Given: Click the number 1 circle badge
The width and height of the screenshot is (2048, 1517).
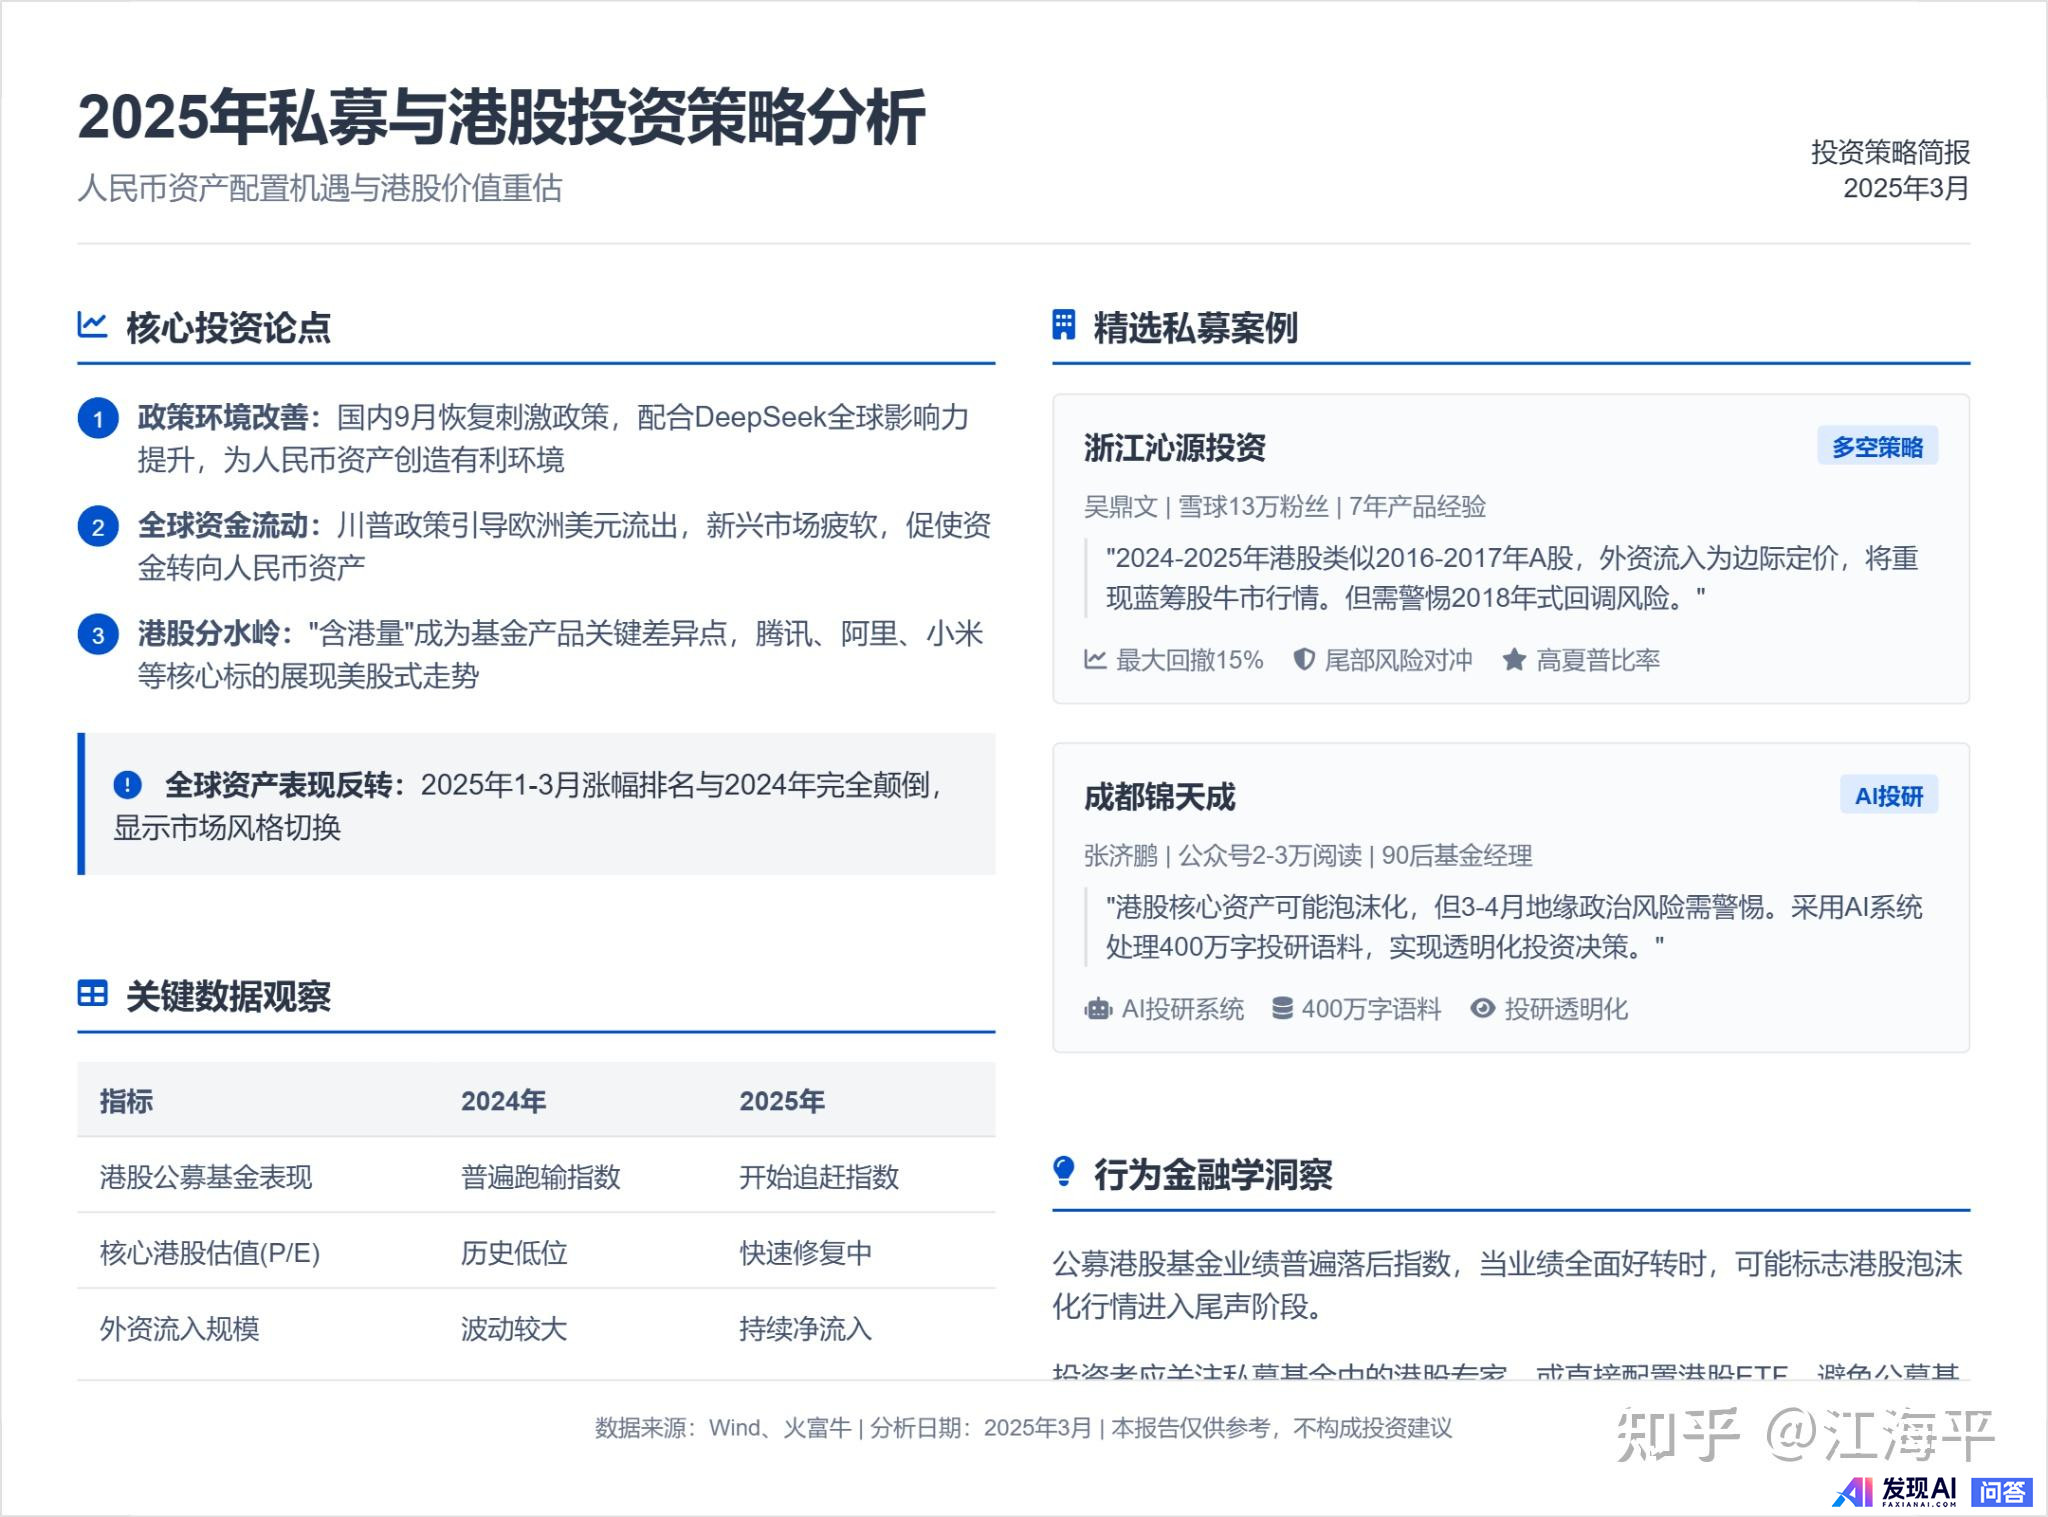Looking at the screenshot, I should [98, 419].
